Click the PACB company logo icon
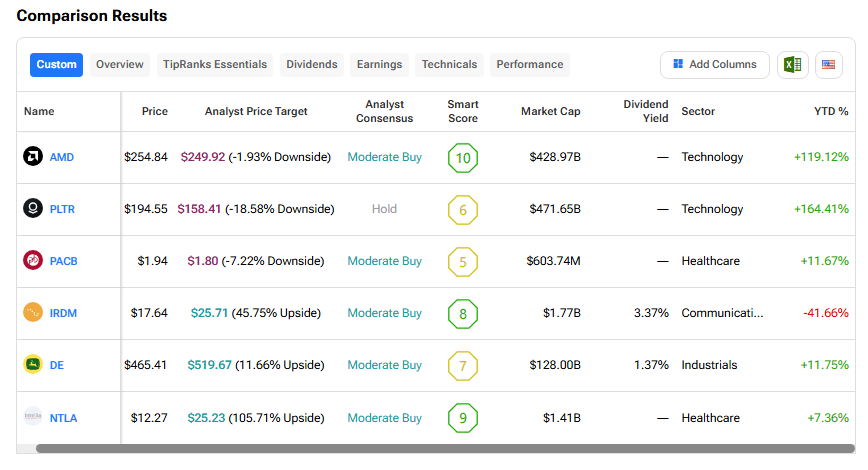The width and height of the screenshot is (868, 470). click(33, 261)
